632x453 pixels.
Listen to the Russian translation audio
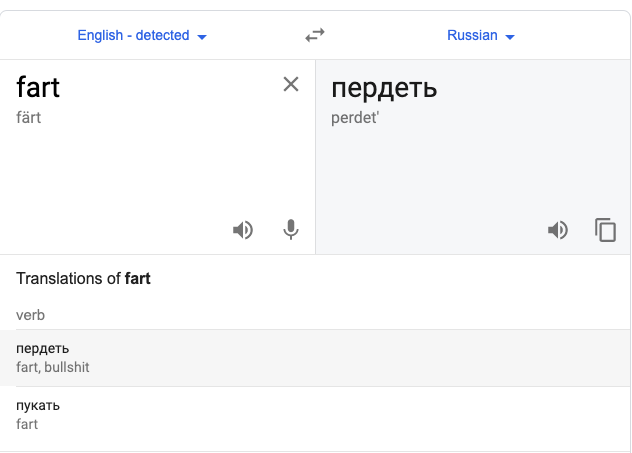point(558,230)
